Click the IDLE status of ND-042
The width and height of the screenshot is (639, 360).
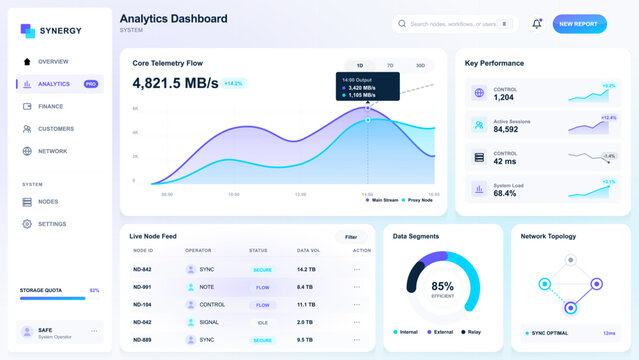pos(262,322)
